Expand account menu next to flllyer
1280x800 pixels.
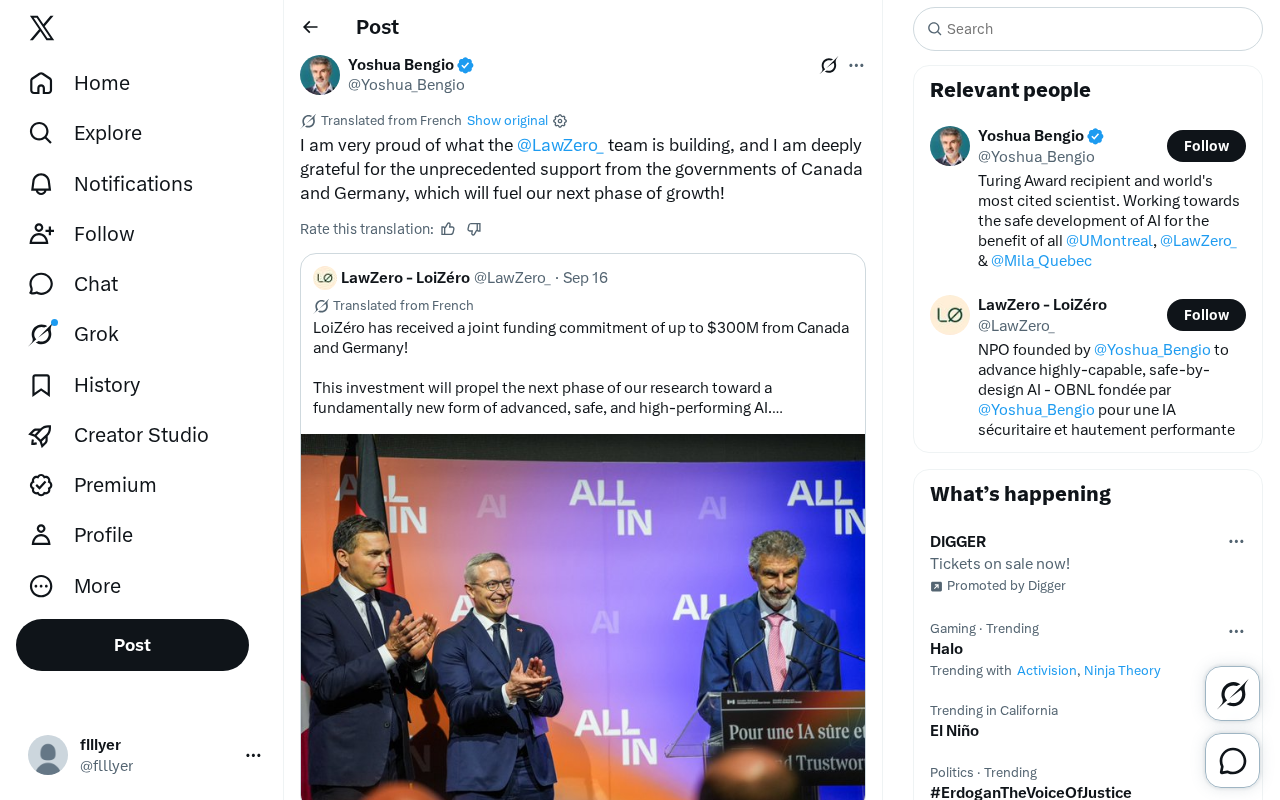[x=253, y=755]
